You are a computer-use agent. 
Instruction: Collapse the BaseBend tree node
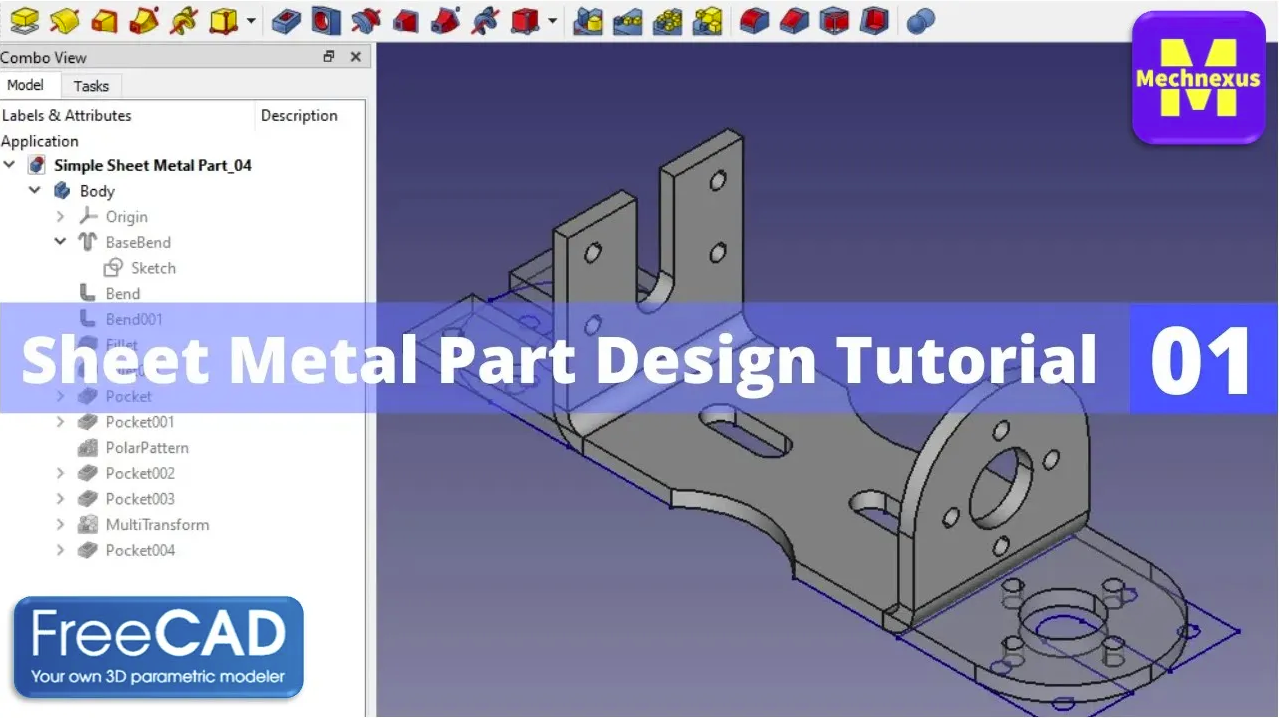(60, 241)
